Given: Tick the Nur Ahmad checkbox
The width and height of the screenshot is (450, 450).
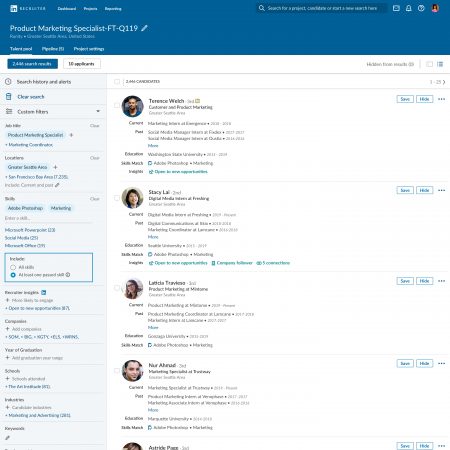Looking at the screenshot, I should coord(117,370).
